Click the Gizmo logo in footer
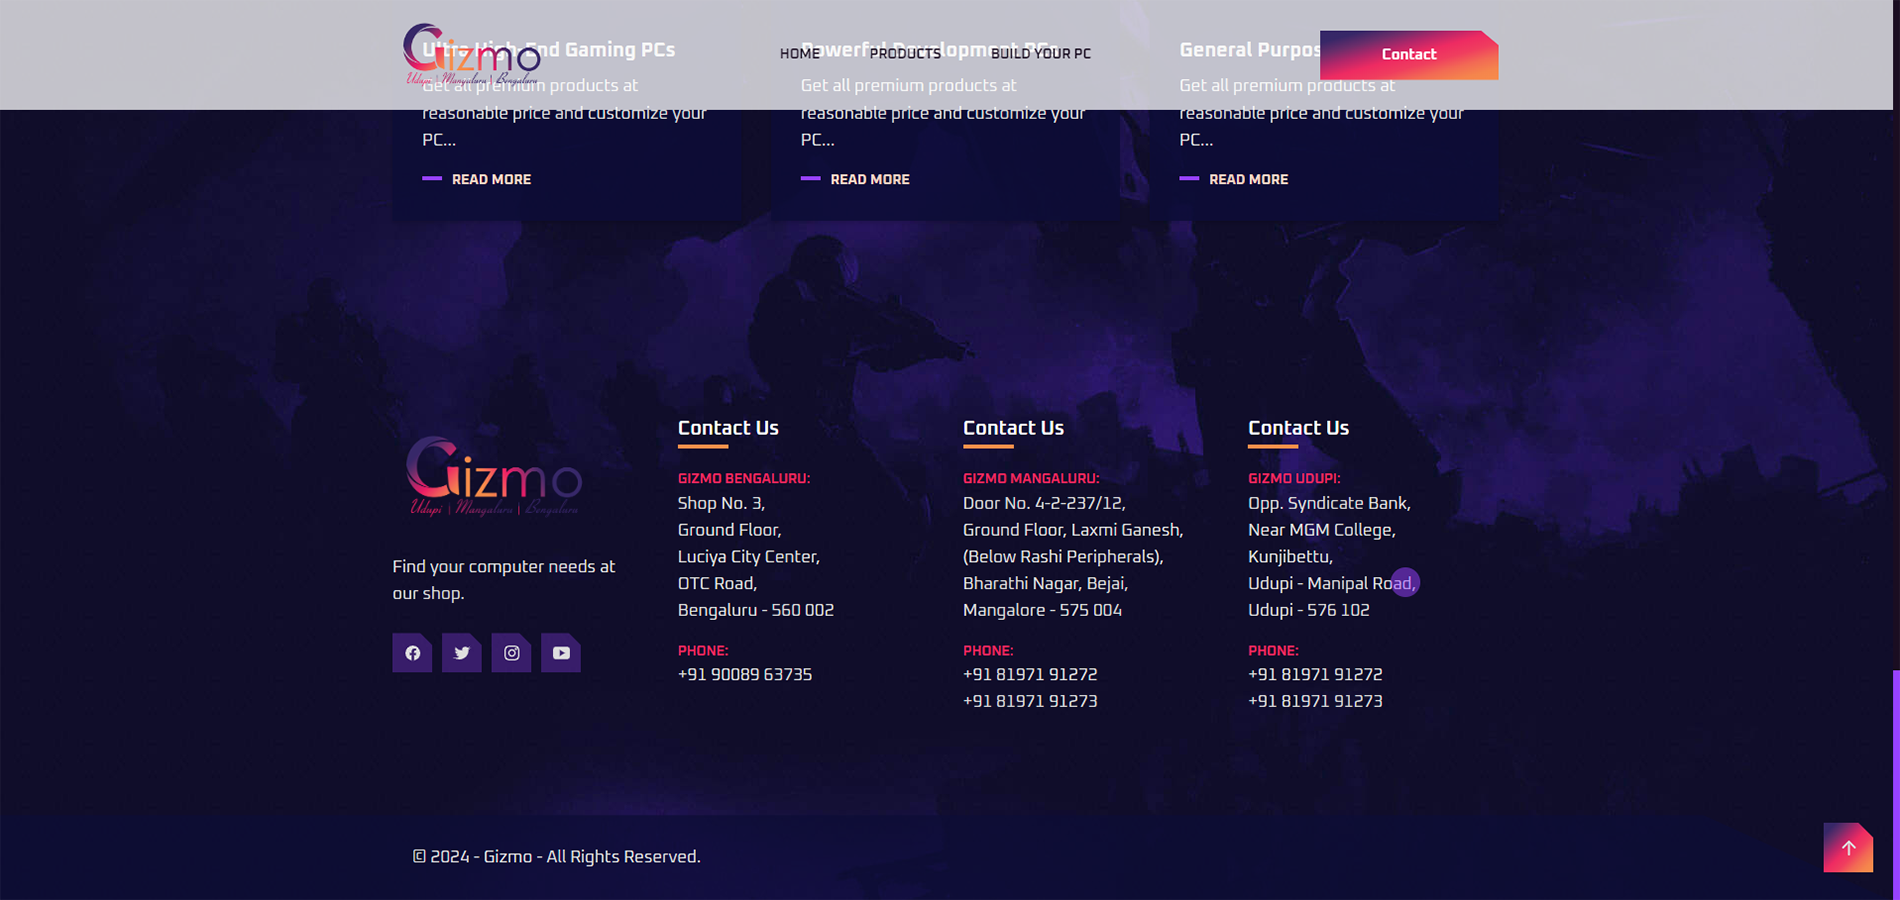The height and width of the screenshot is (900, 1900). coord(493,477)
